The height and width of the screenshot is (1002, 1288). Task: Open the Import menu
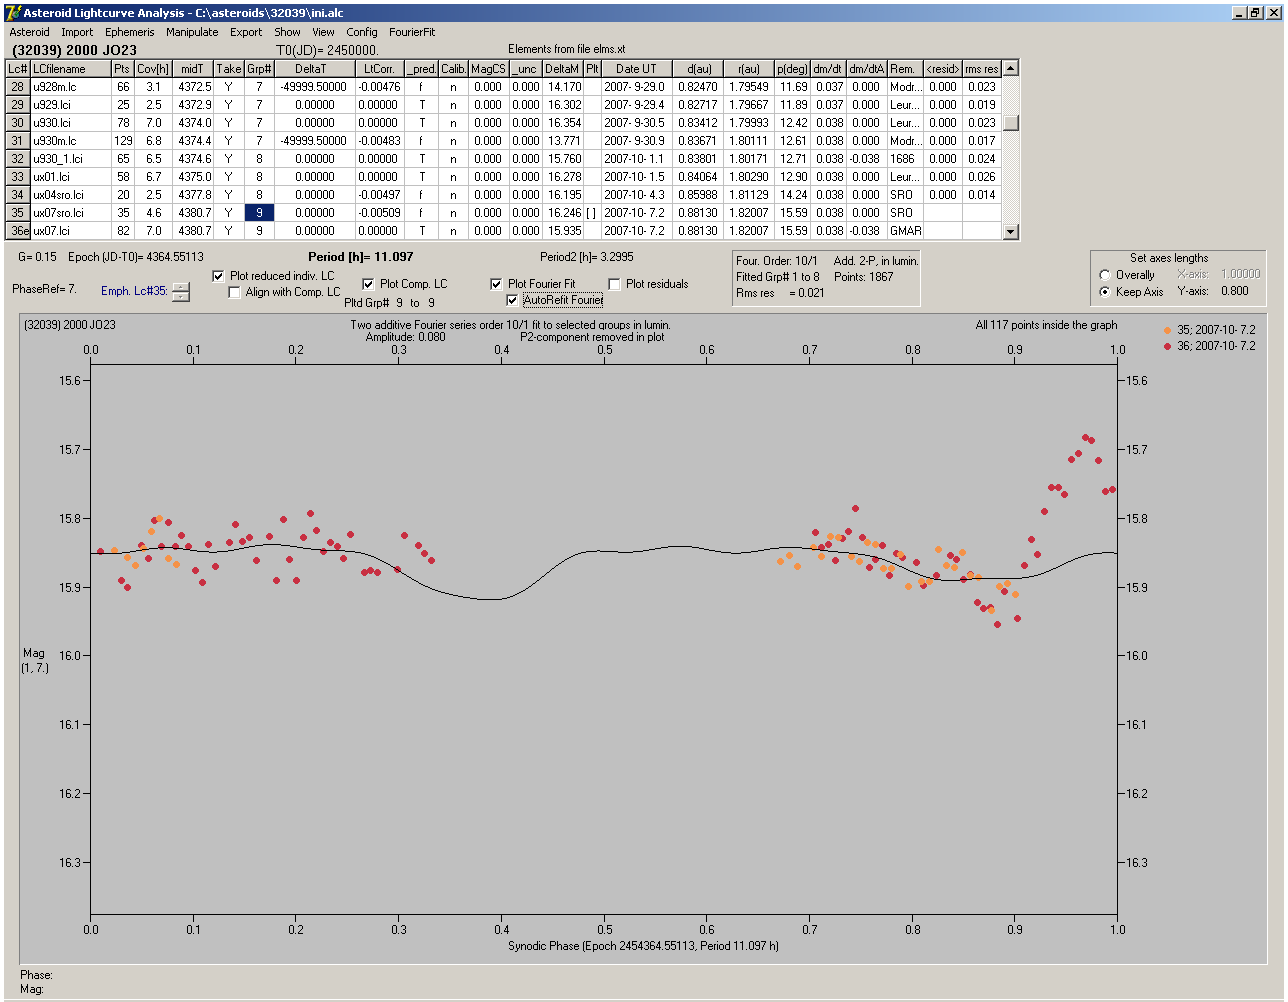tap(77, 32)
